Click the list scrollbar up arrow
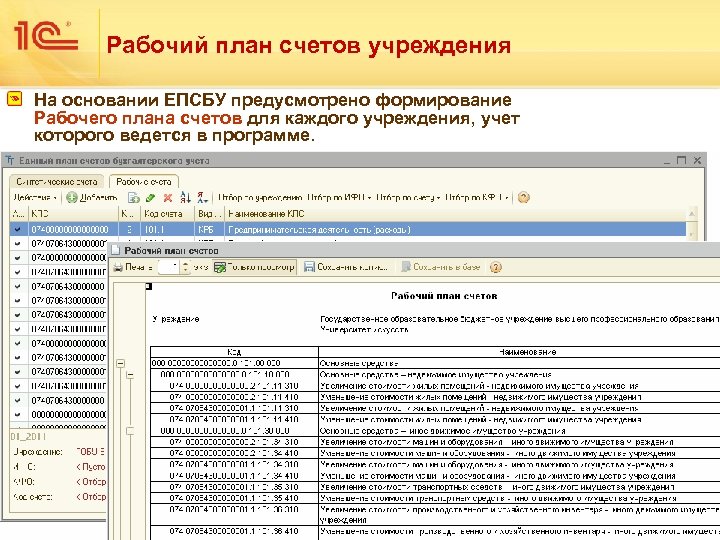Viewport: 720px width, 540px height. pyautogui.click(x=692, y=214)
